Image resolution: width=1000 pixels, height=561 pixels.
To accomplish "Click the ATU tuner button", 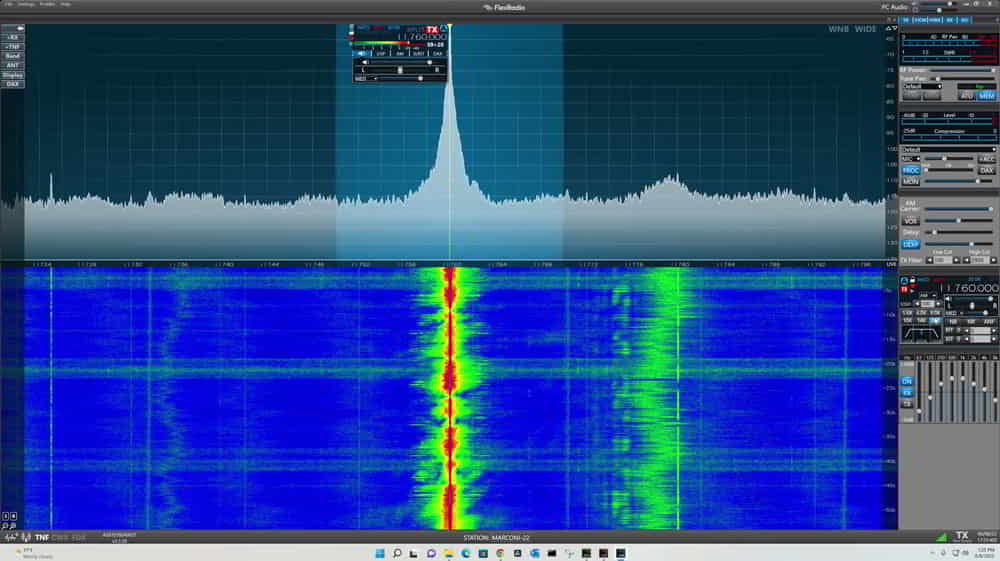I will pyautogui.click(x=966, y=96).
